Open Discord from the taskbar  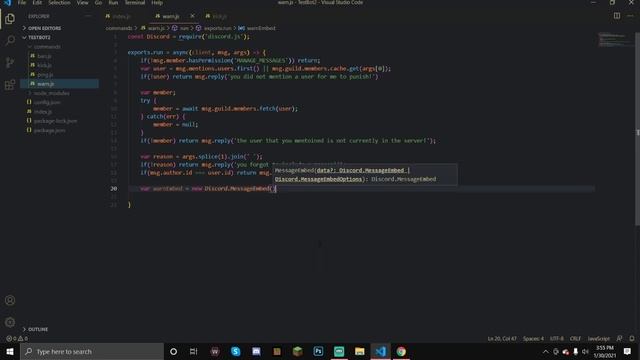click(256, 351)
